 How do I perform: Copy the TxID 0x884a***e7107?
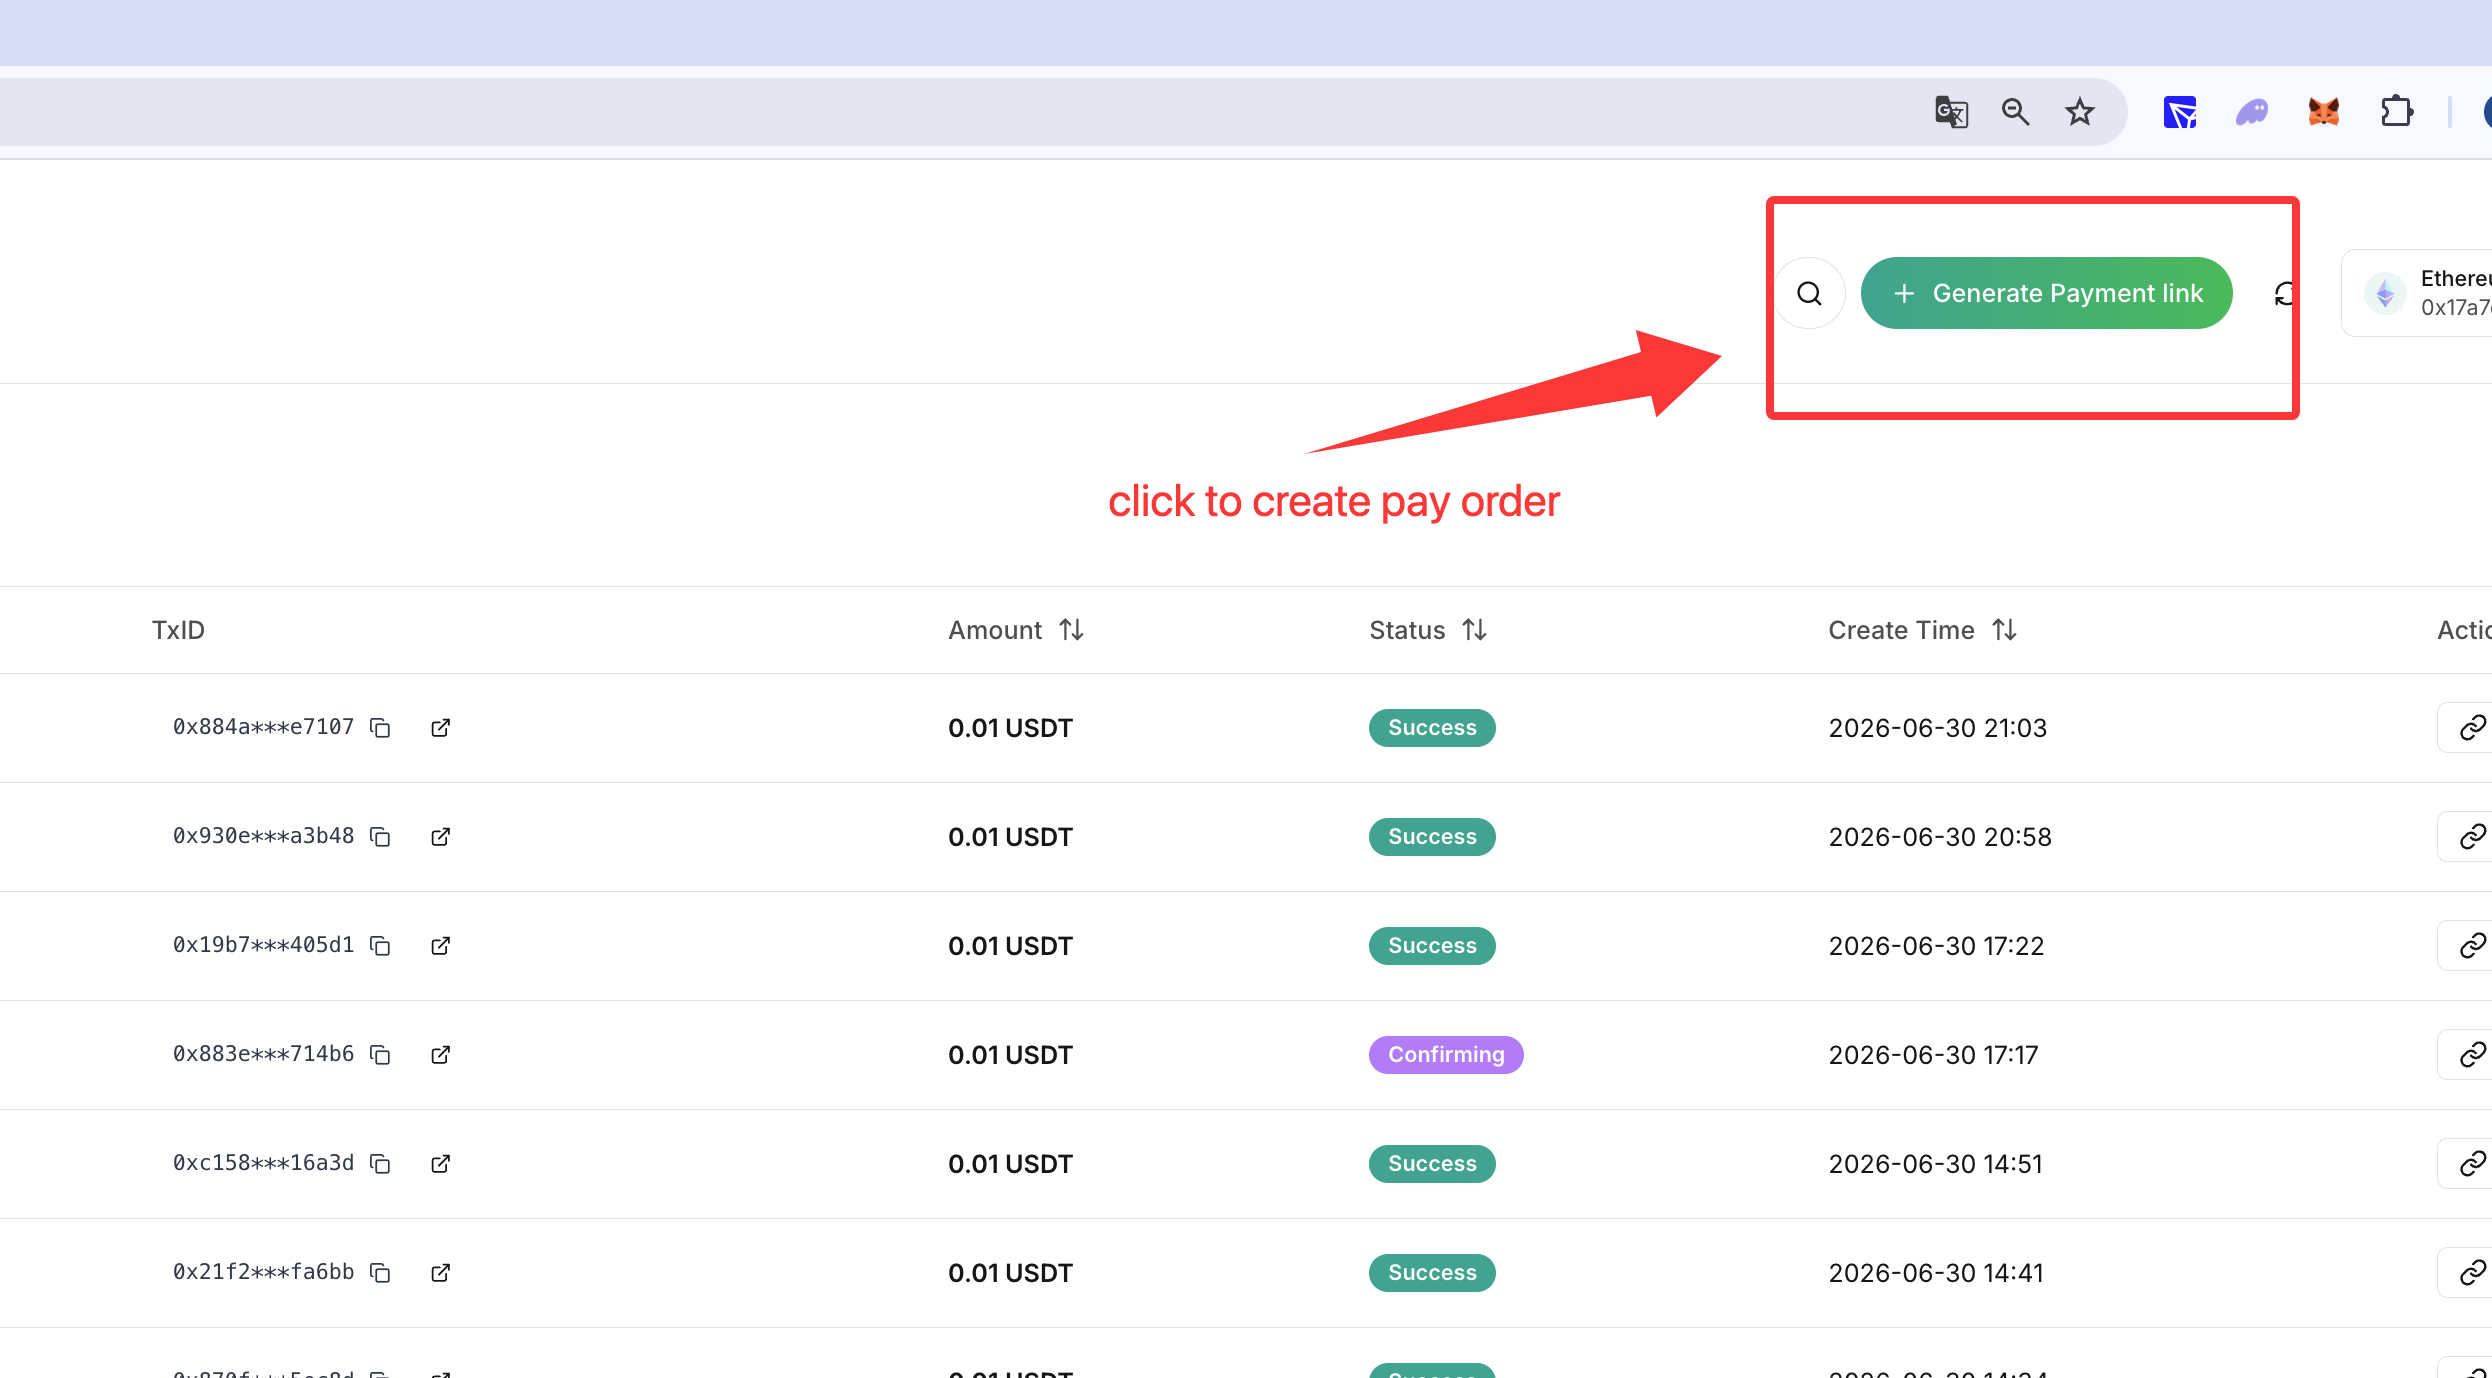[x=380, y=728]
